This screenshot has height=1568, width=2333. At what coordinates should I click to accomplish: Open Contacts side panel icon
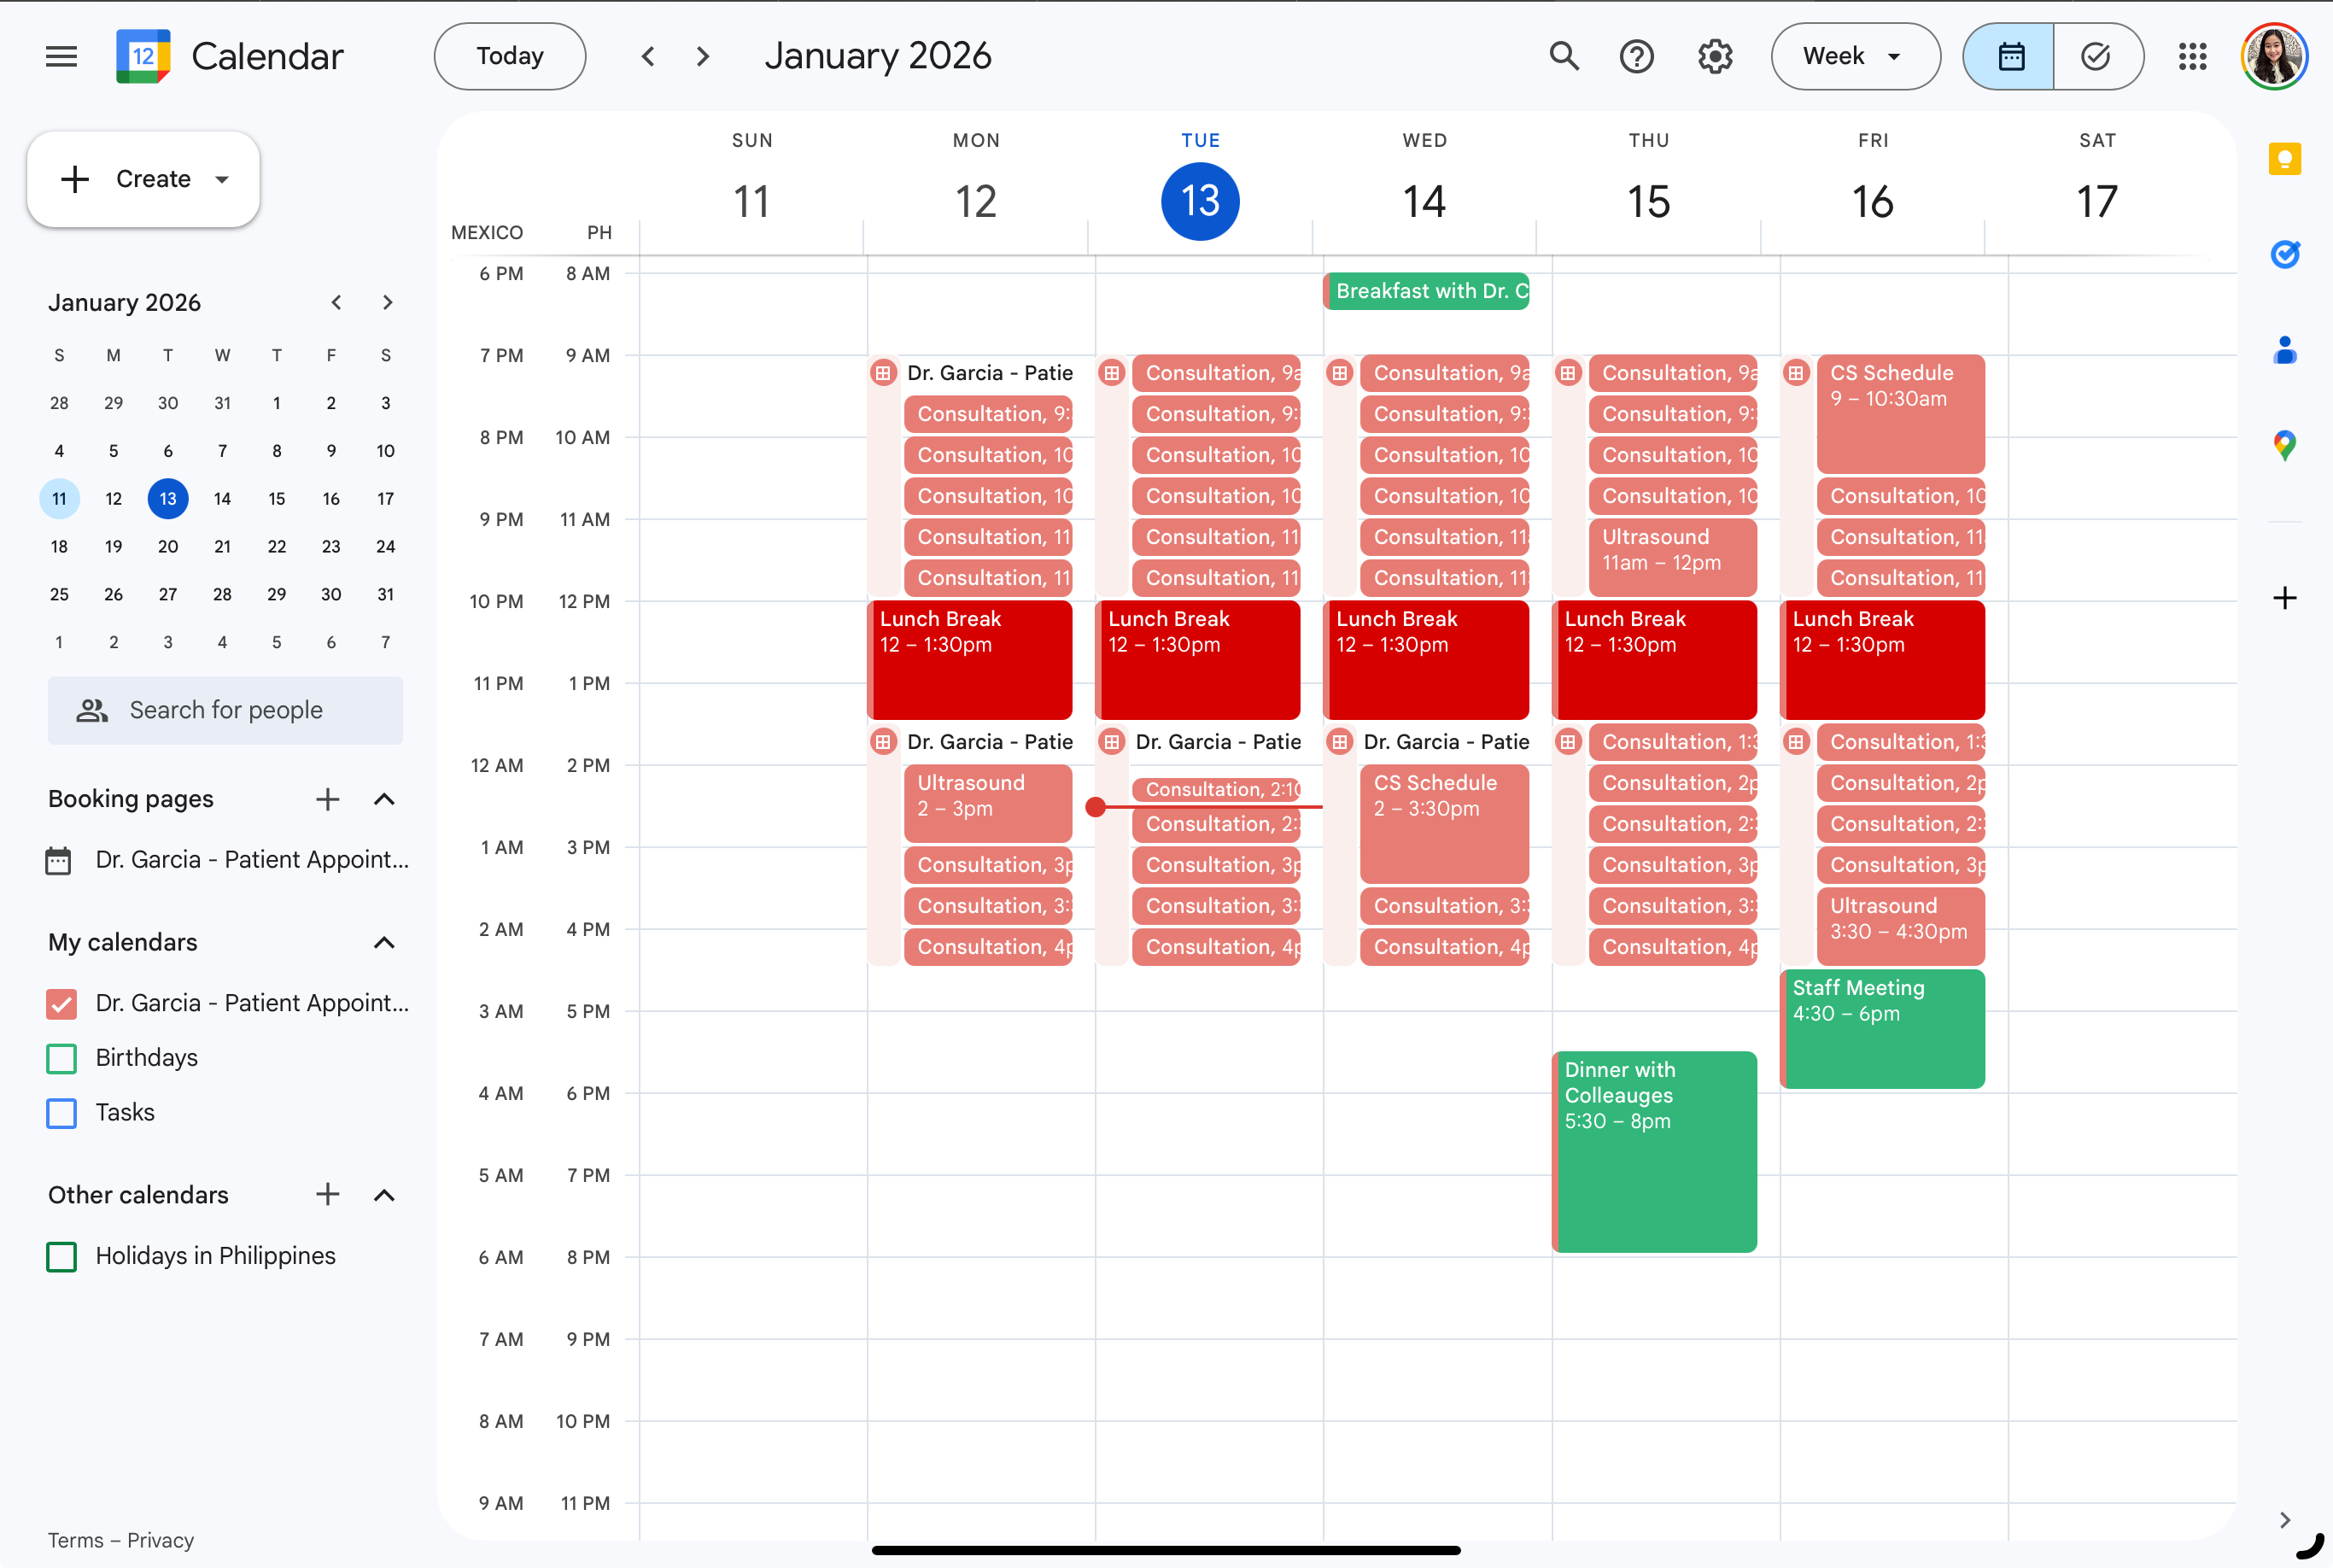(x=2284, y=350)
